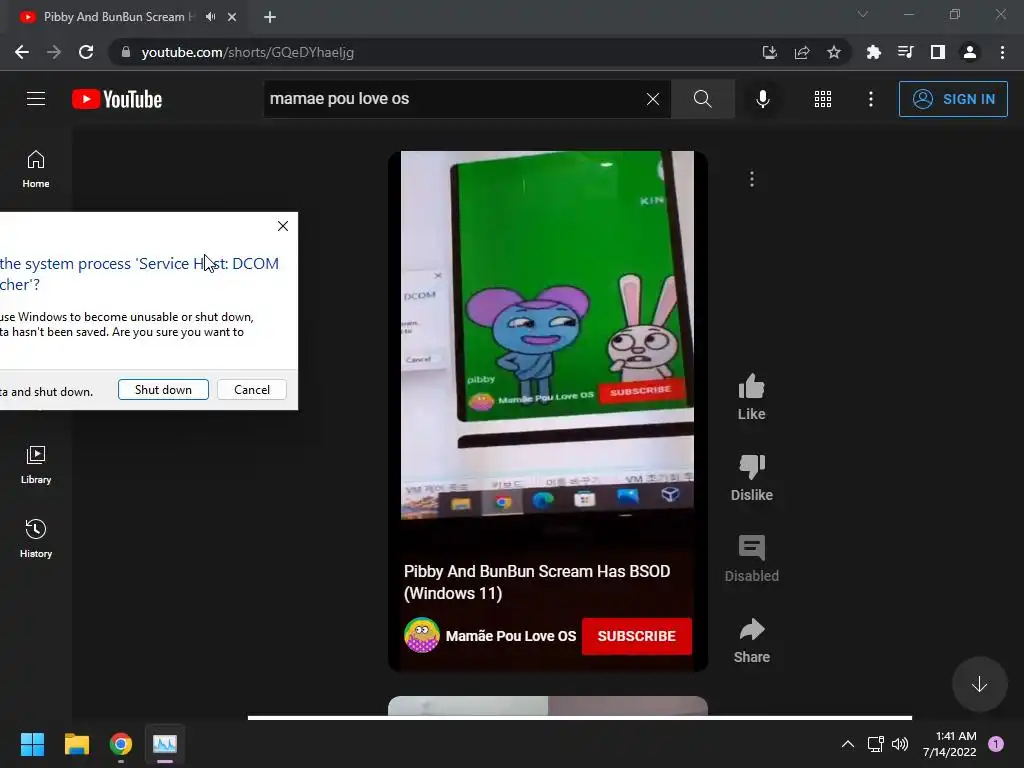The width and height of the screenshot is (1024, 768).
Task: Click the SIGN IN button
Action: click(953, 99)
